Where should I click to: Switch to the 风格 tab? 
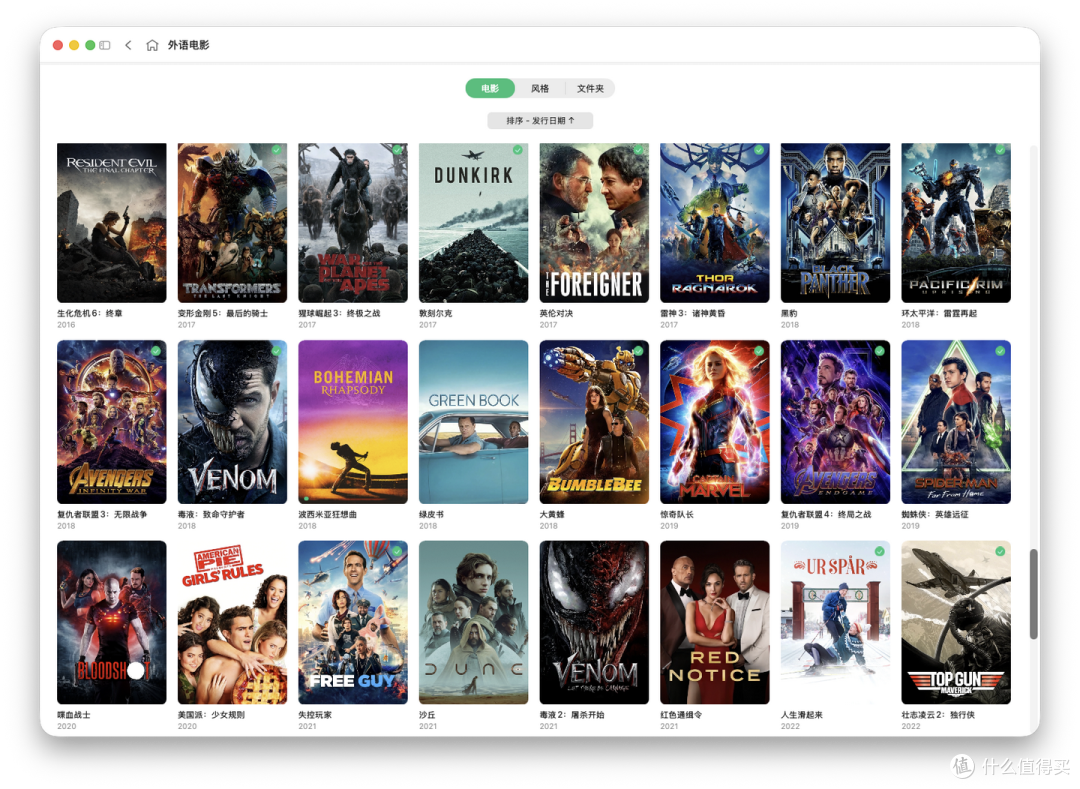coord(540,88)
